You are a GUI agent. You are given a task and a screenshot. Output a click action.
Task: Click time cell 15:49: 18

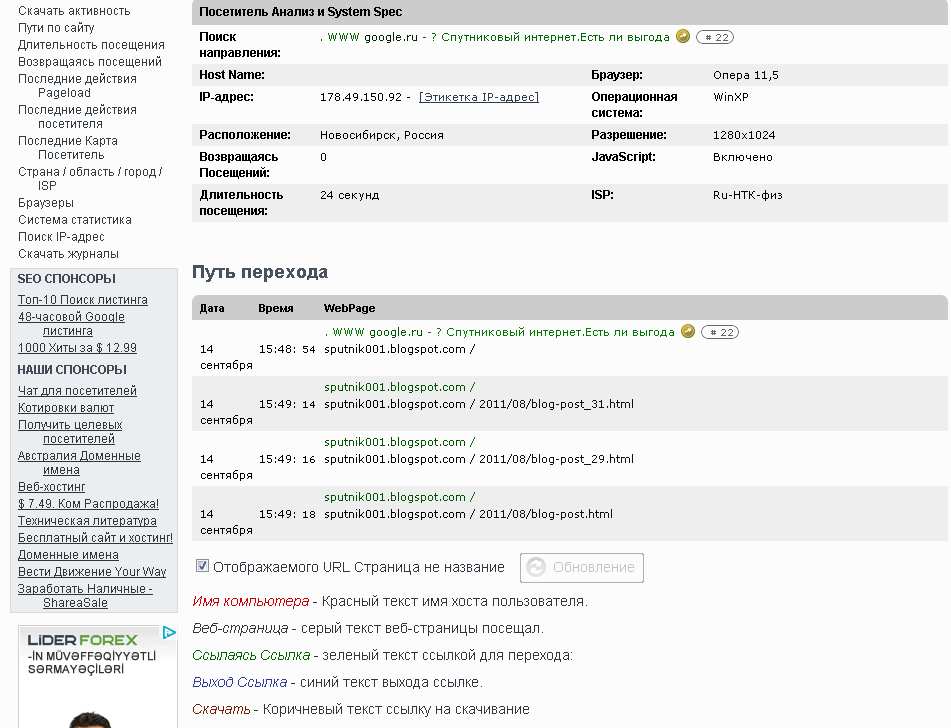(x=287, y=514)
